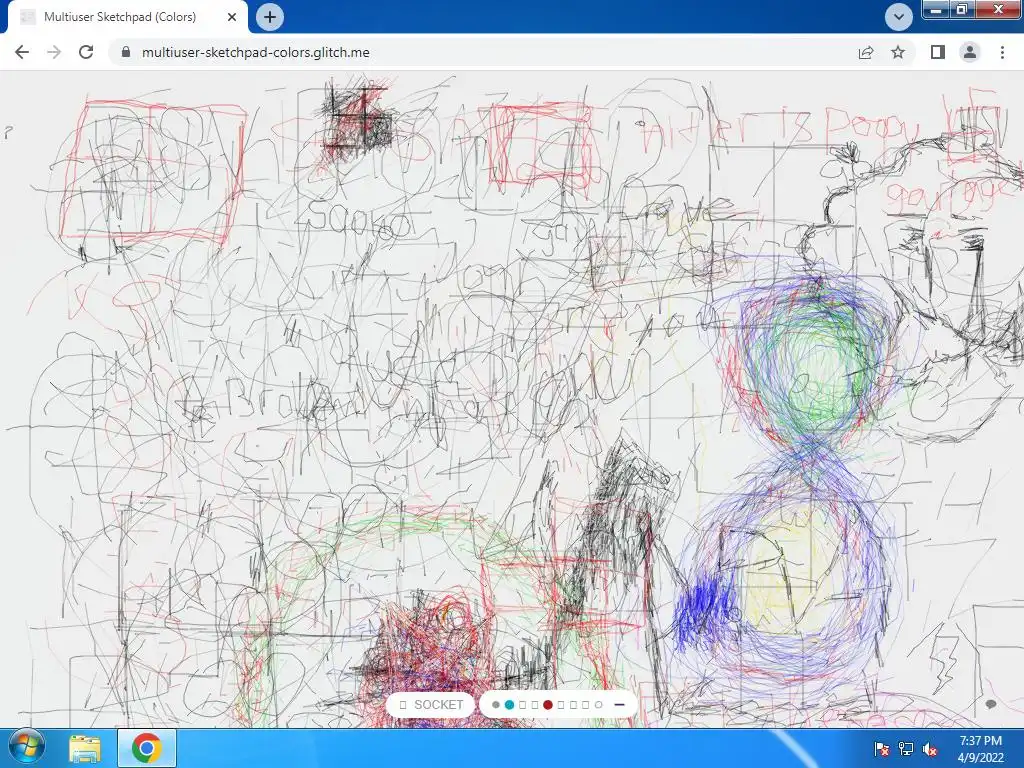Open a new browser tab
Image resolution: width=1024 pixels, height=768 pixels.
tap(270, 17)
